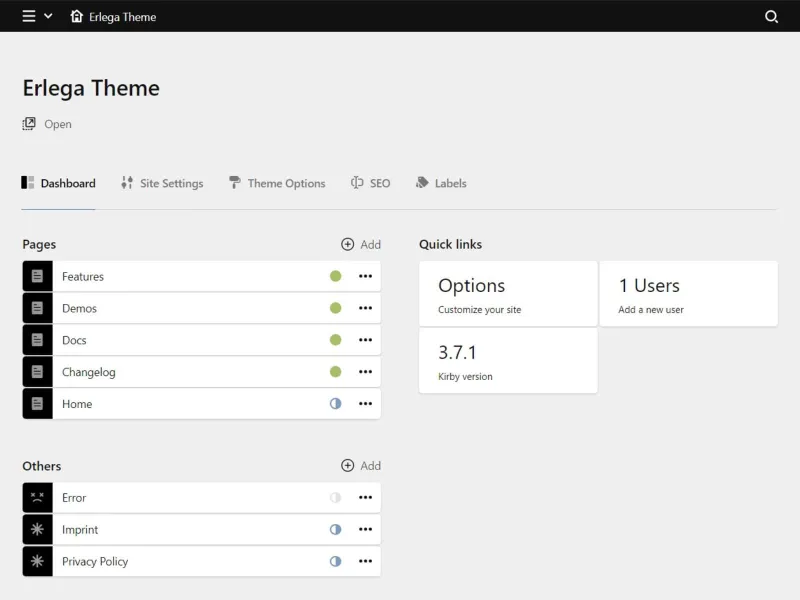Open the breadcrumb chevron dropdown

pyautogui.click(x=47, y=17)
